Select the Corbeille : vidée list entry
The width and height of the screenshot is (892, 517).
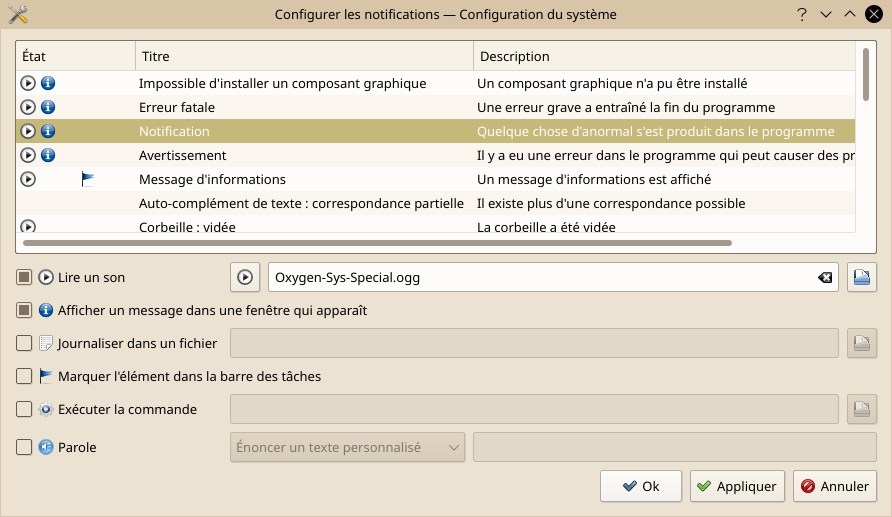tap(435, 225)
